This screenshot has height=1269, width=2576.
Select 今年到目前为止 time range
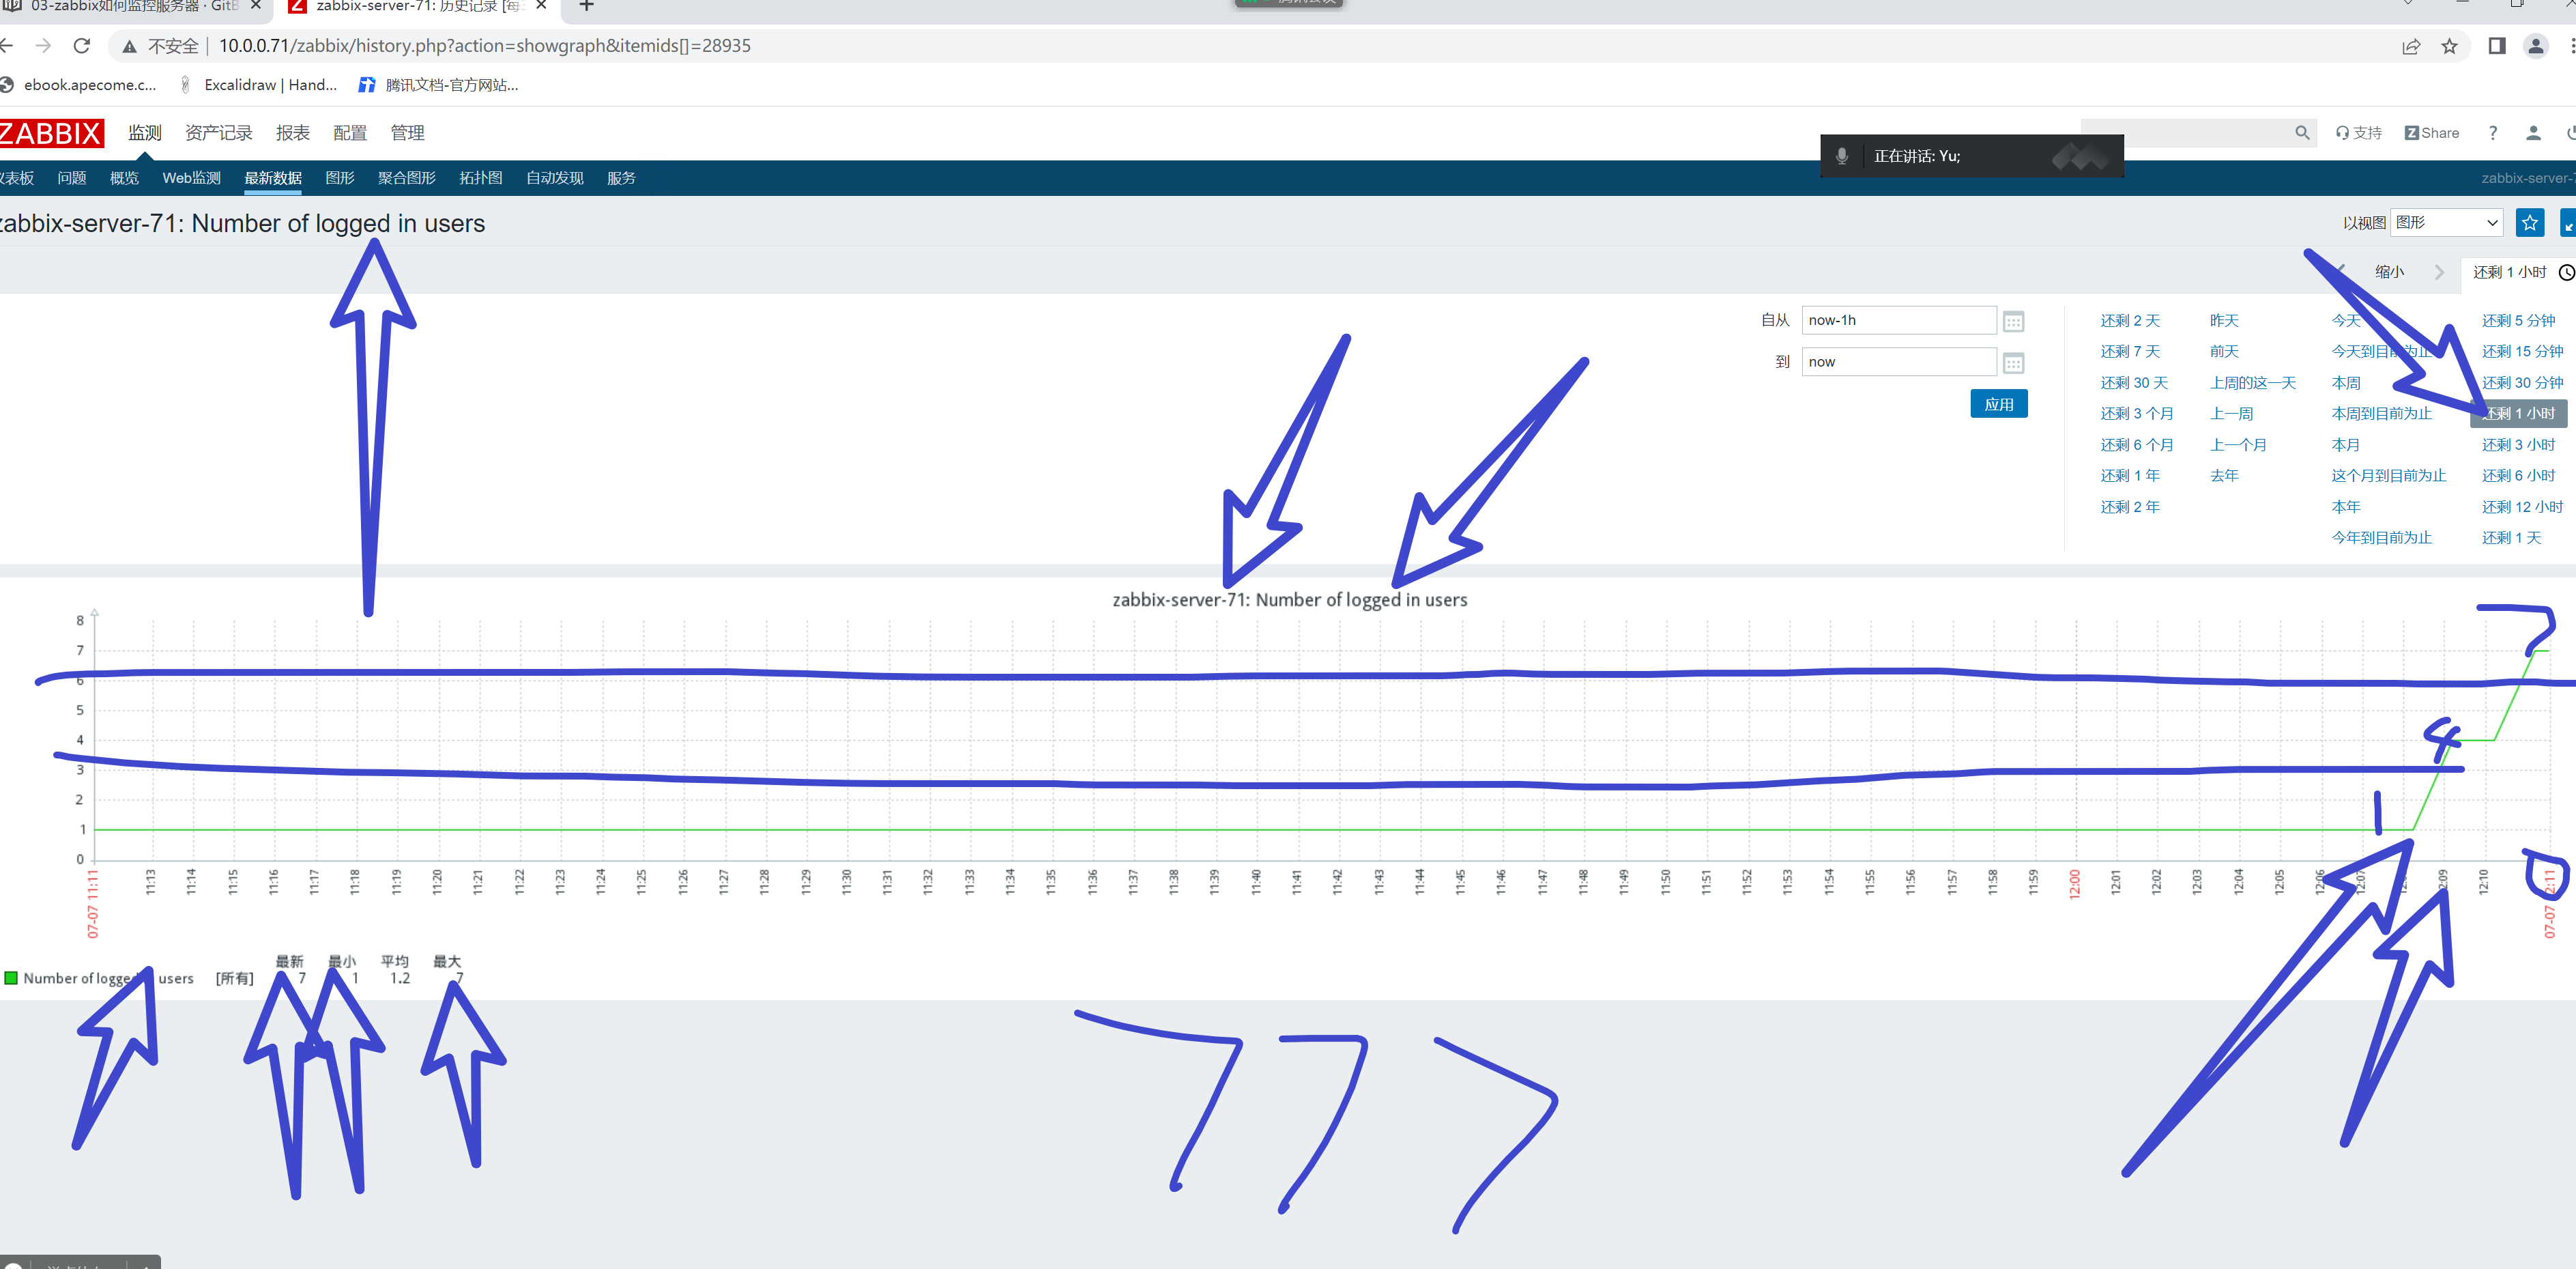tap(2381, 538)
